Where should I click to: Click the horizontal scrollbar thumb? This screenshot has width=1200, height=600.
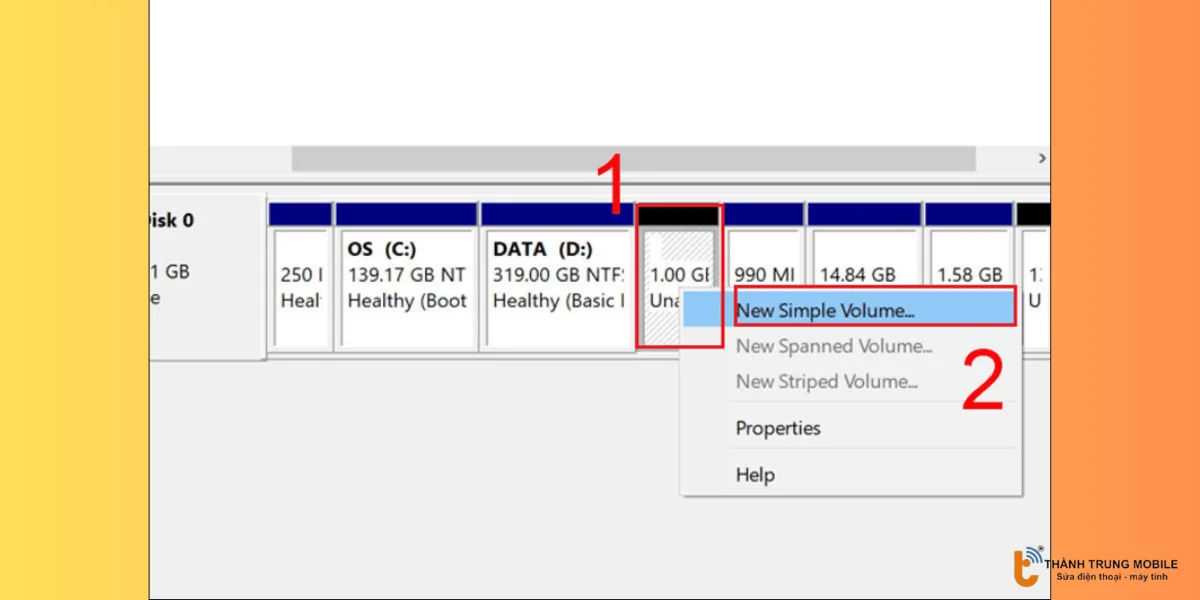[x=632, y=159]
